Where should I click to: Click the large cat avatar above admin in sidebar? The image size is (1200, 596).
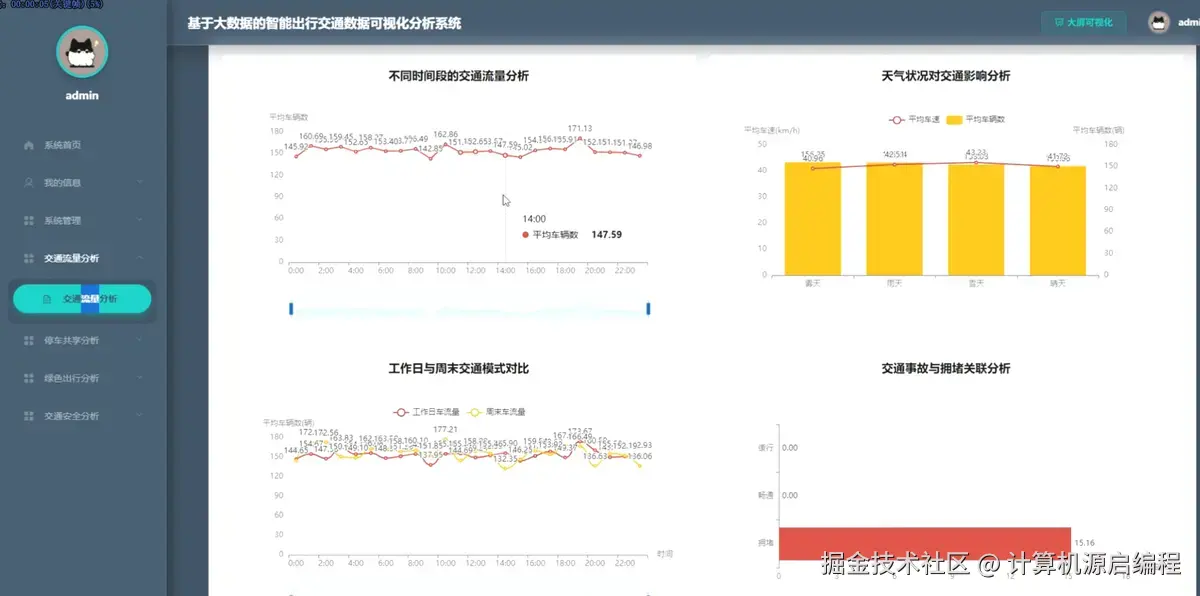[x=82, y=51]
